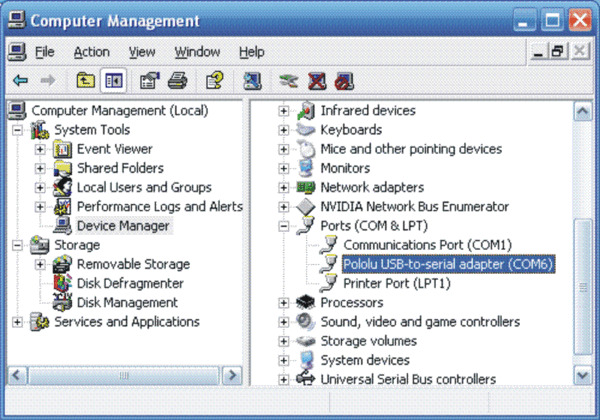Image resolution: width=600 pixels, height=420 pixels.
Task: Click the right pane vertical scrollbar thumb
Action: pyautogui.click(x=583, y=287)
